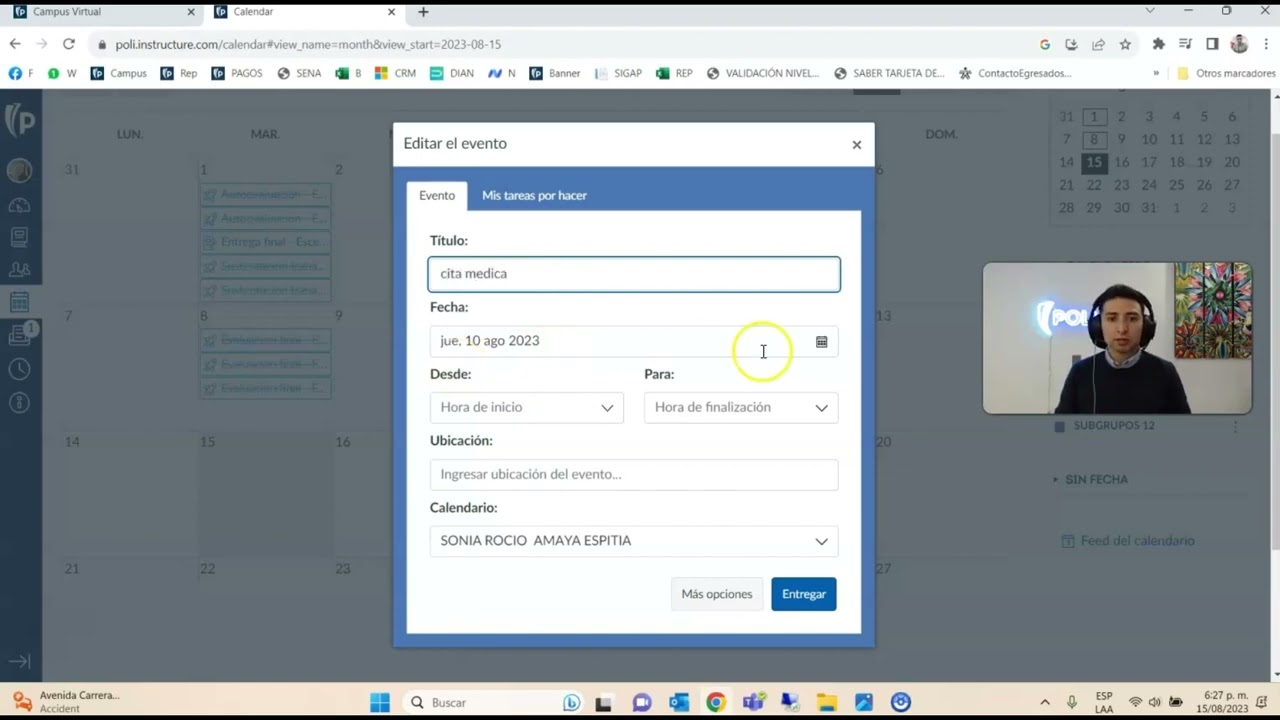1280x720 pixels.
Task: Open the Inbox with unread notification
Action: coord(20,333)
